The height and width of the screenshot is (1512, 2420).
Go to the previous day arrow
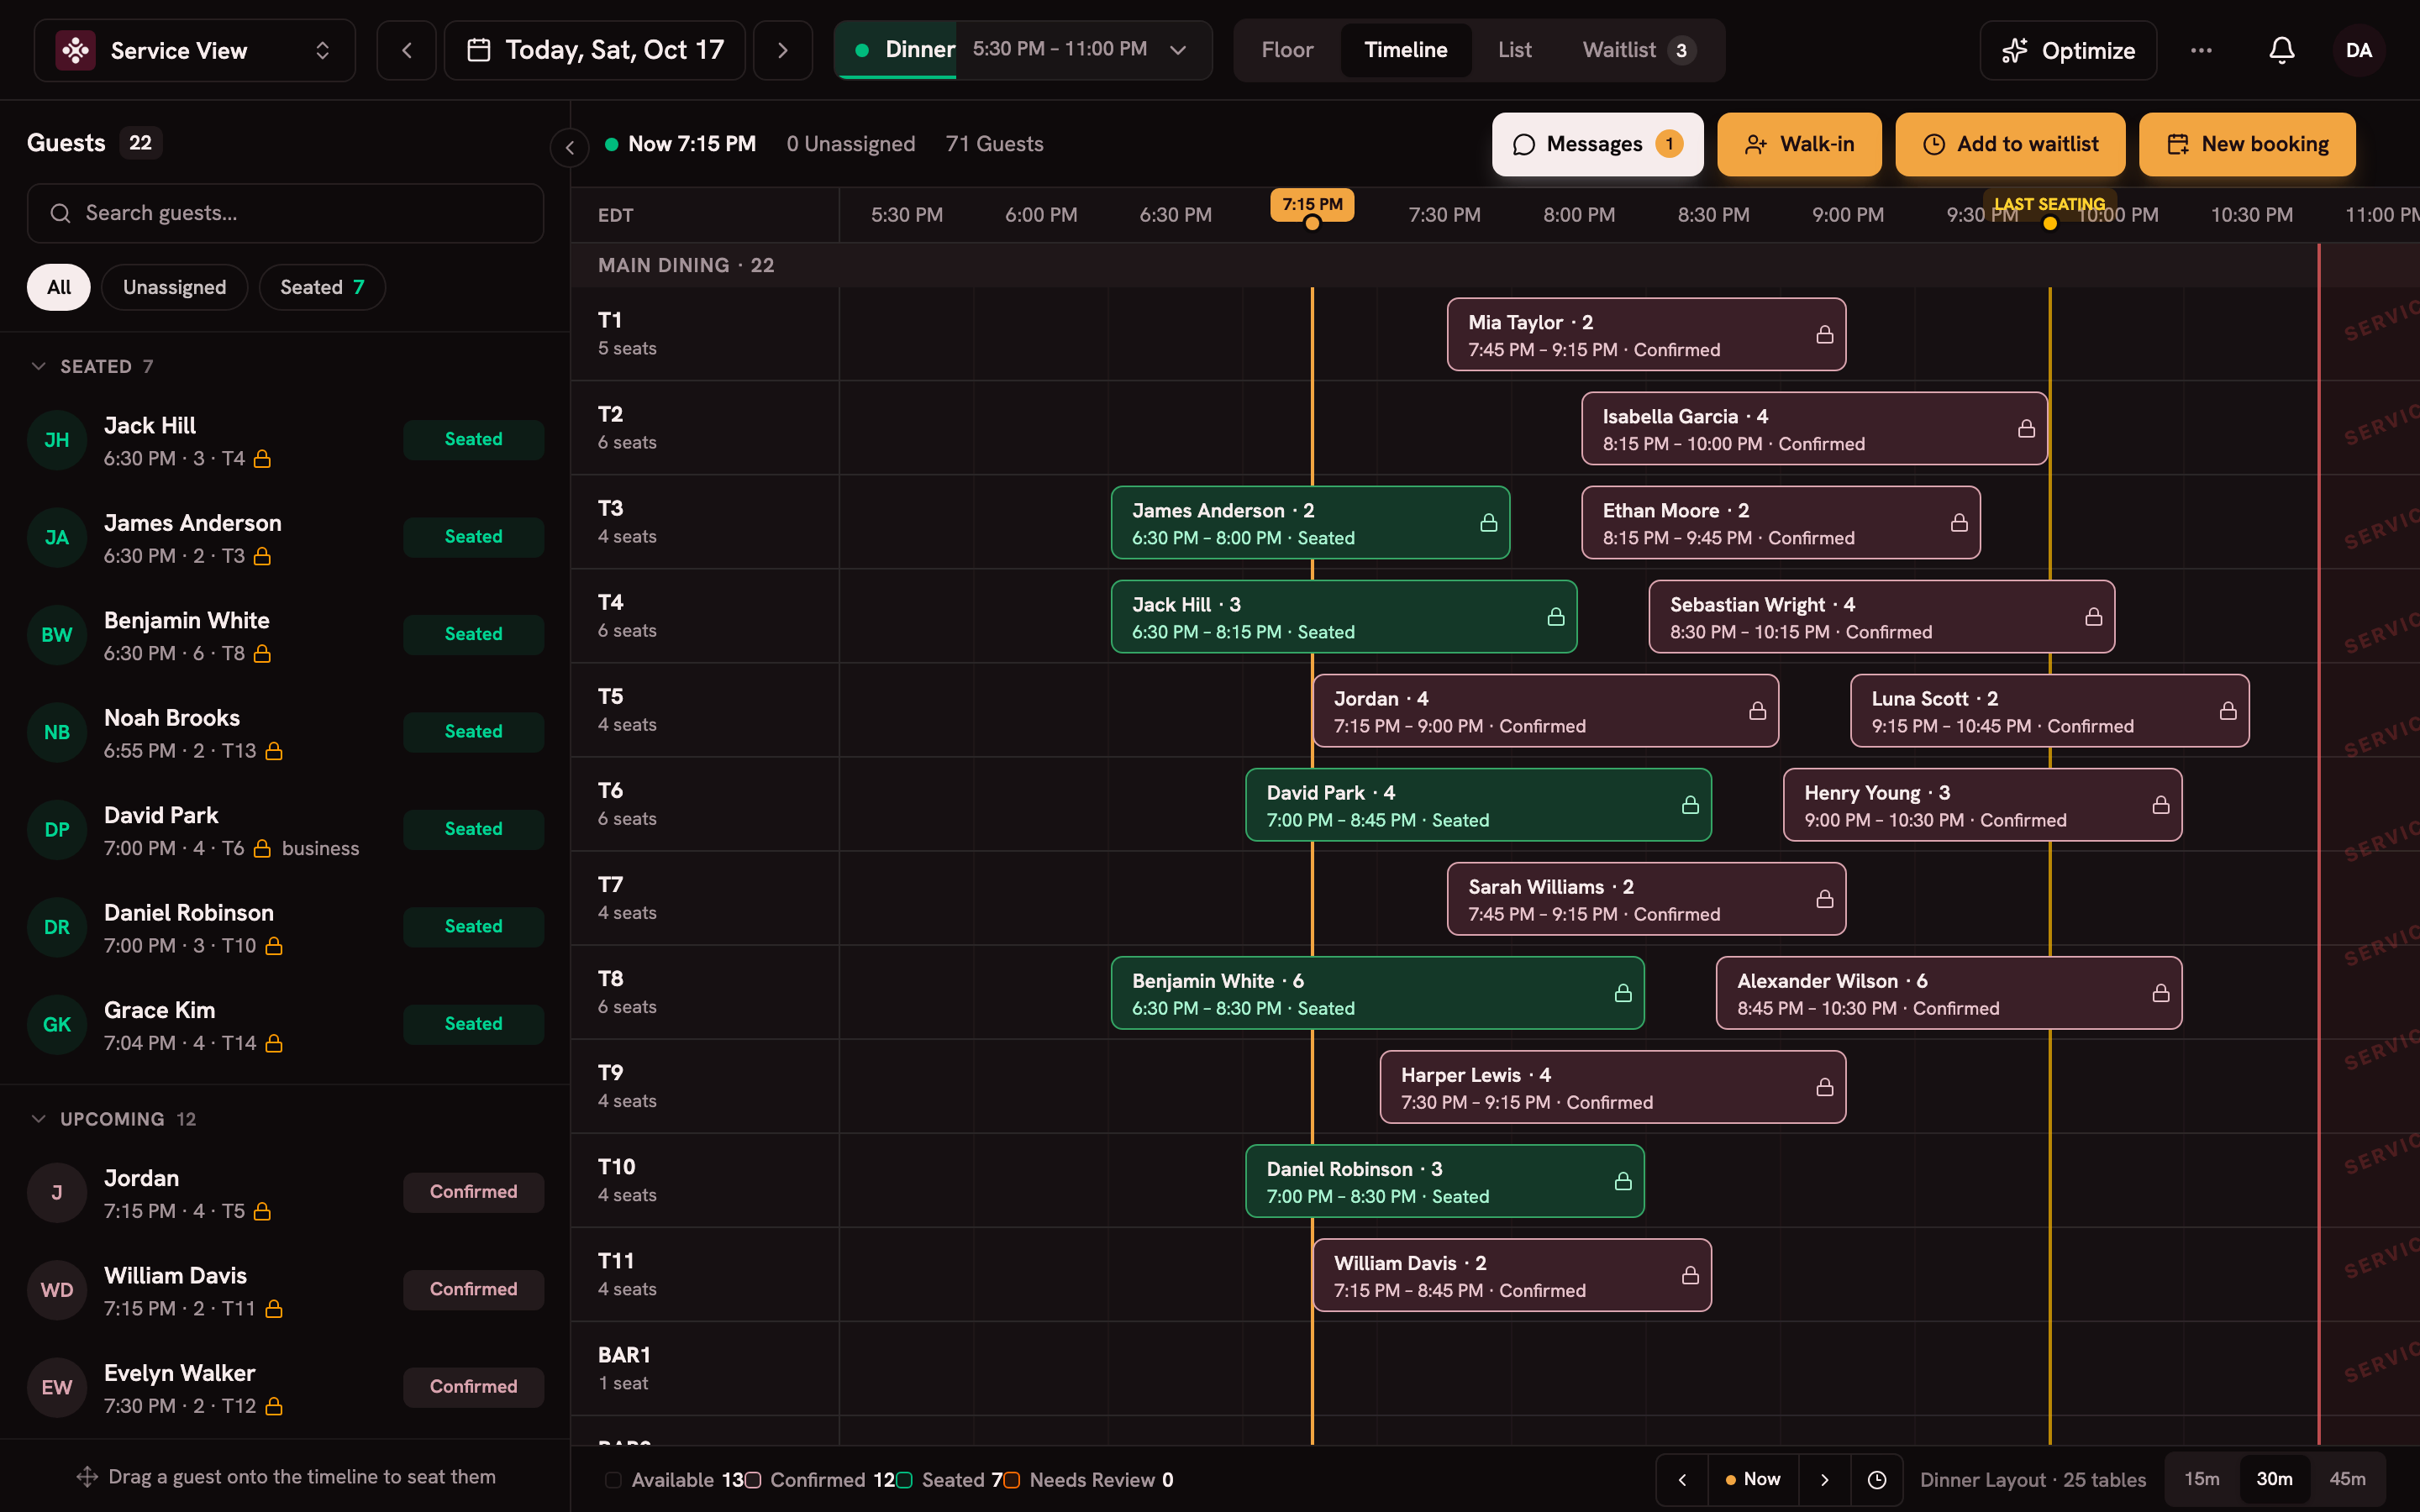tap(406, 50)
